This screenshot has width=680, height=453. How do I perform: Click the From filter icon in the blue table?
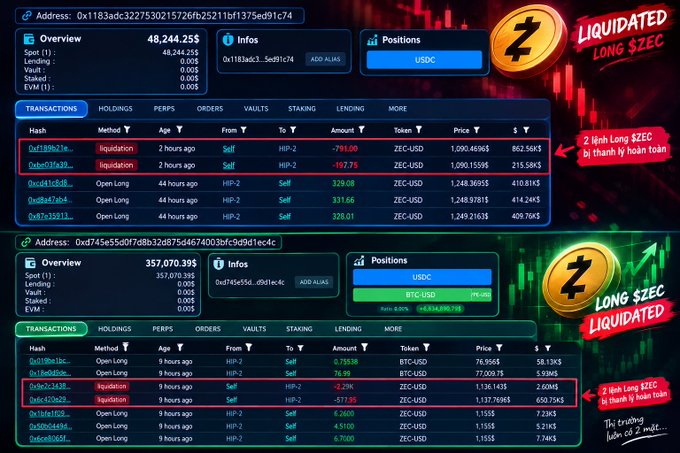pyautogui.click(x=244, y=130)
